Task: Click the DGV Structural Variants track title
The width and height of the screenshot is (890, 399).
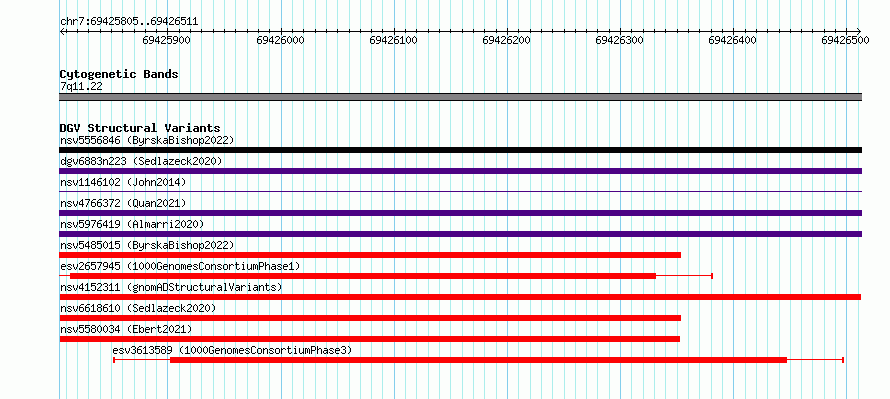Action: click(140, 128)
